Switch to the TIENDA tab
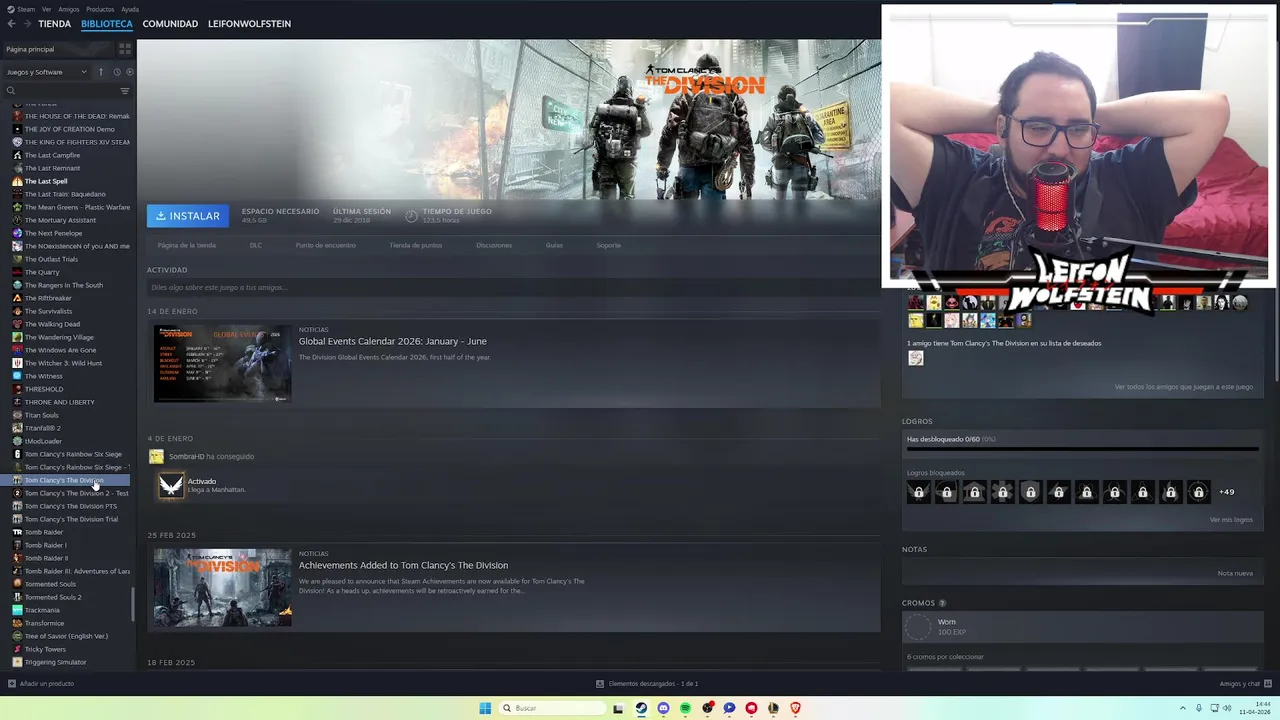 click(x=54, y=24)
